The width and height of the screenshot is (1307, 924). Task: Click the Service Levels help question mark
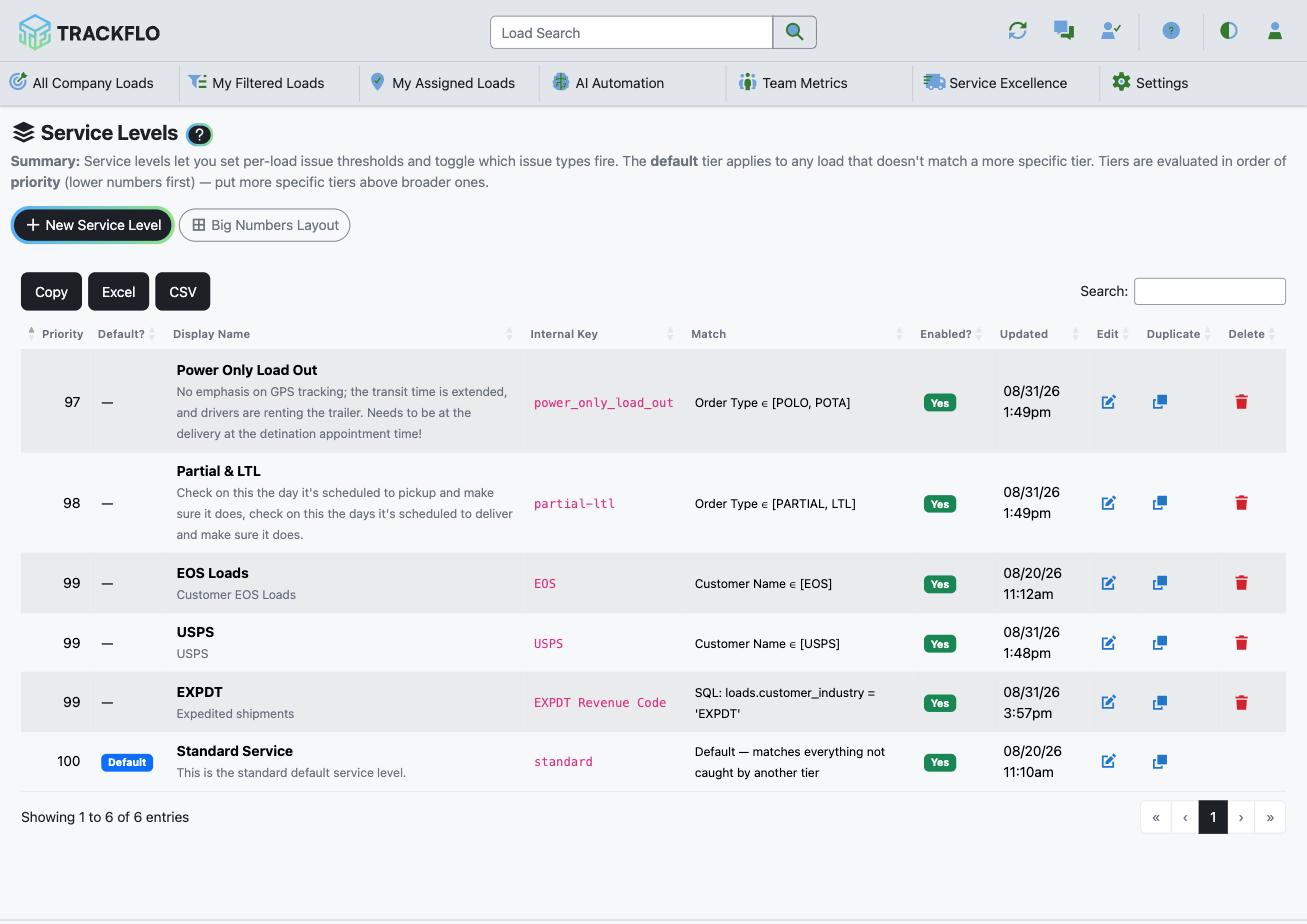pos(199,134)
